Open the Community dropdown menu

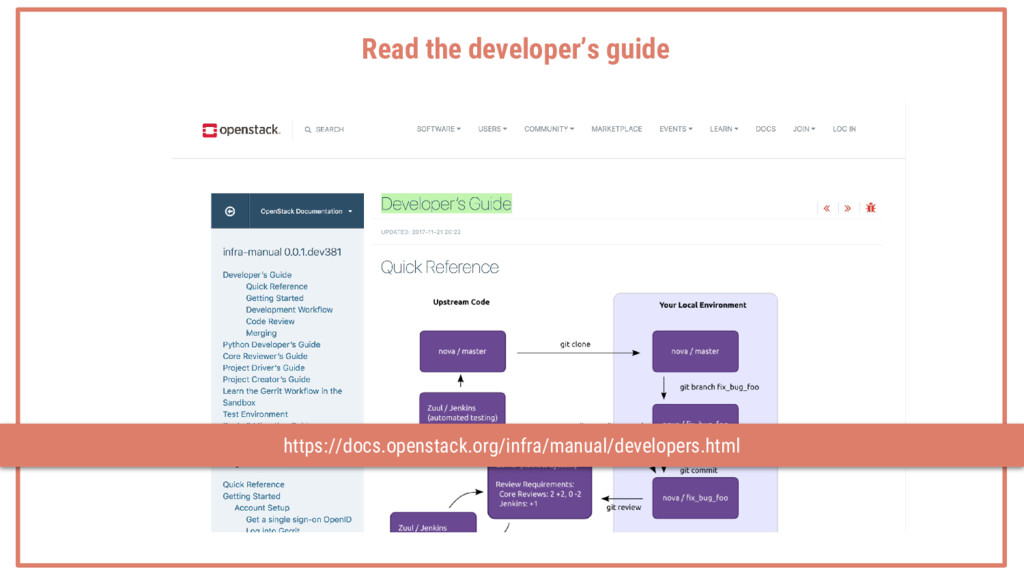(x=549, y=129)
